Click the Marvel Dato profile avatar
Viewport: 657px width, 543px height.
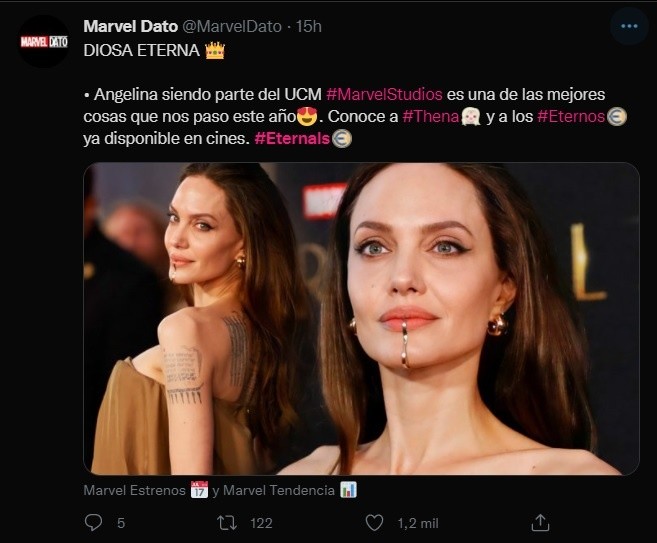(x=45, y=43)
